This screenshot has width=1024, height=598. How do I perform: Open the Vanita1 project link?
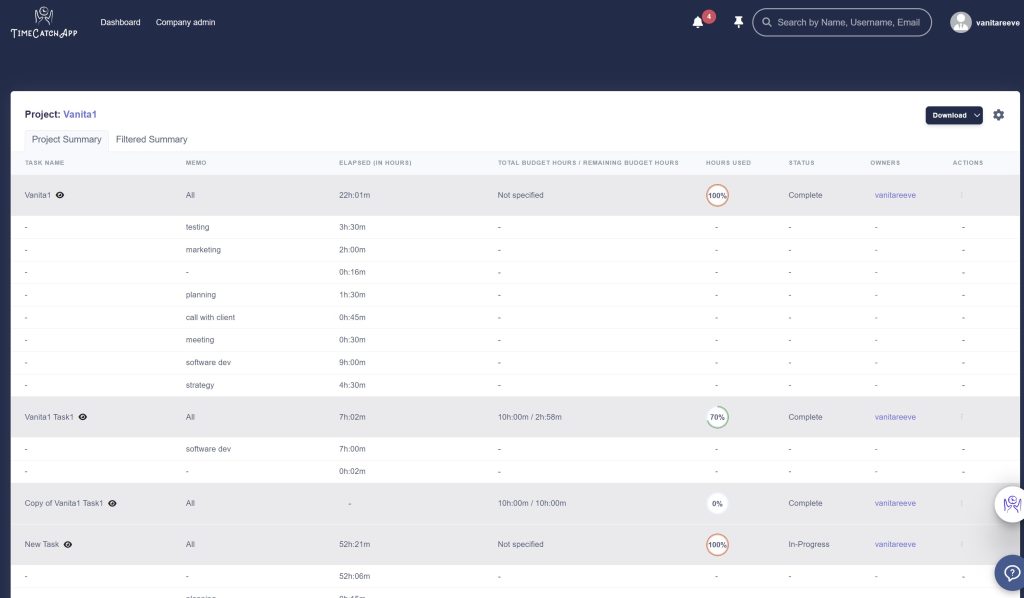click(x=80, y=115)
